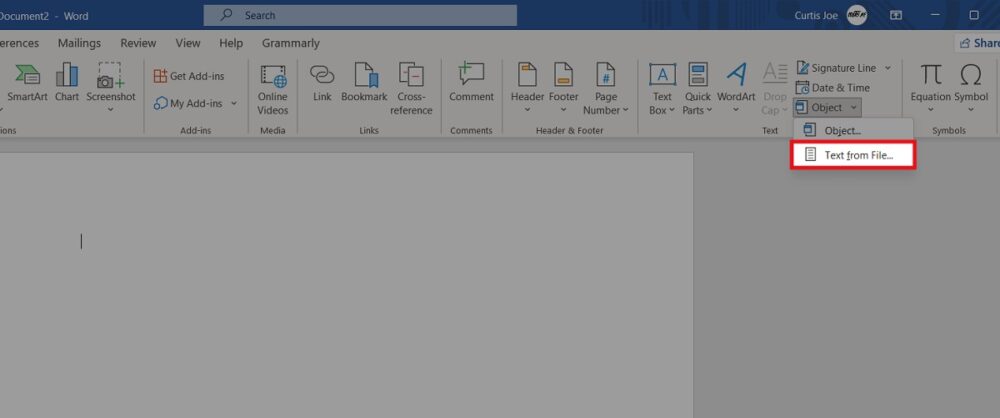Open My Add-ins
The height and width of the screenshot is (418, 1000).
pos(195,103)
